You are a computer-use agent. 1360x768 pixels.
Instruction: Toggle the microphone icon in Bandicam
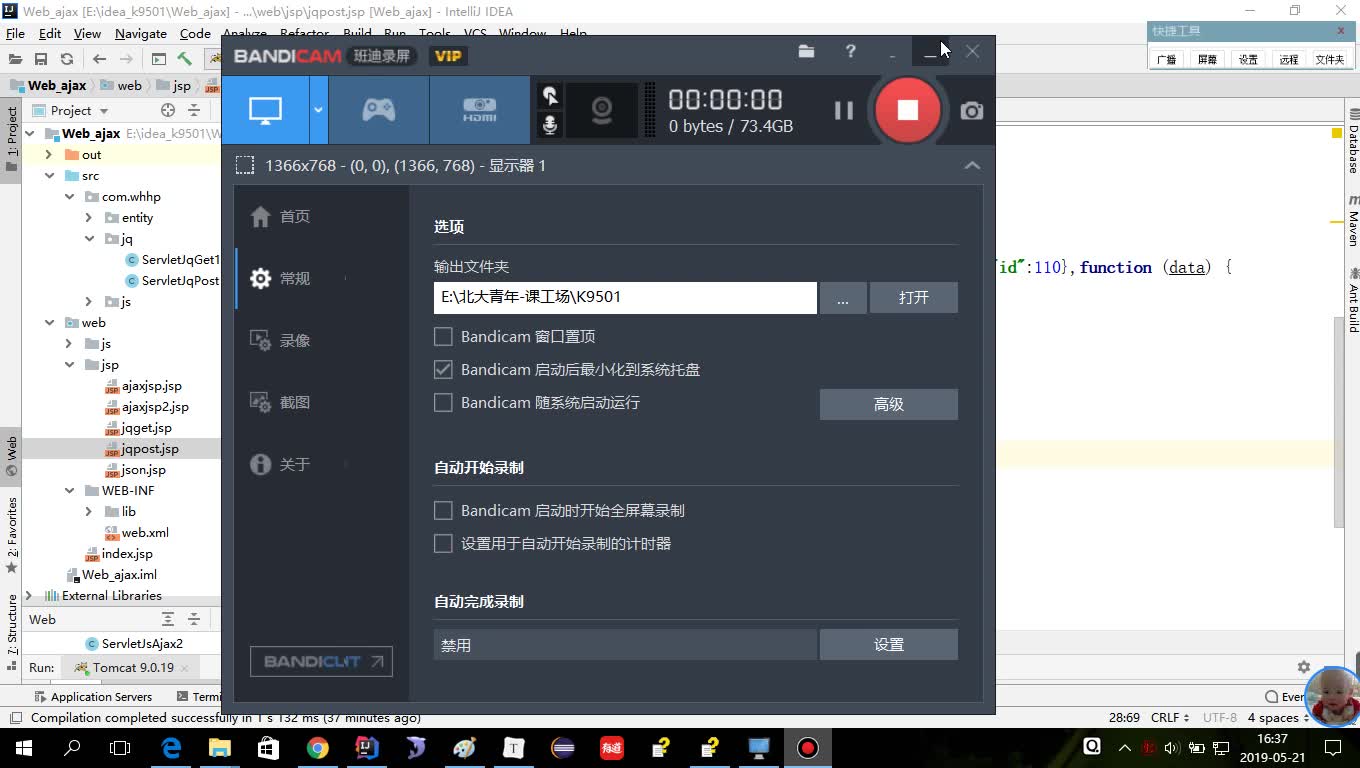(549, 125)
